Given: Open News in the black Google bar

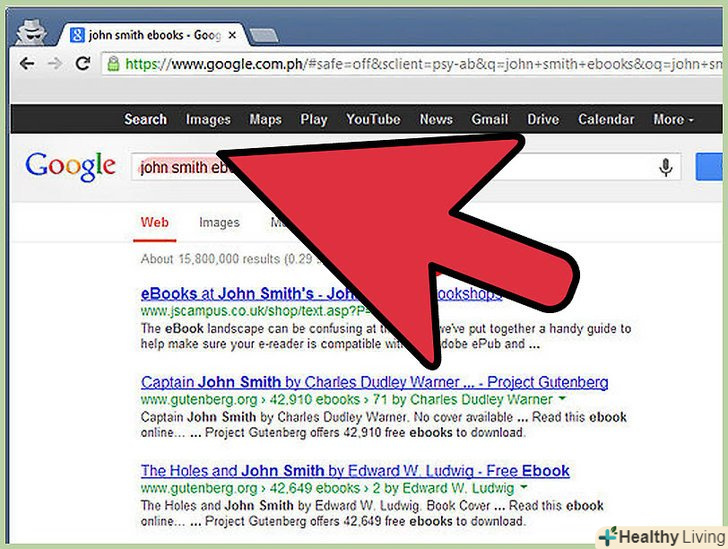Looking at the screenshot, I should pyautogui.click(x=436, y=119).
